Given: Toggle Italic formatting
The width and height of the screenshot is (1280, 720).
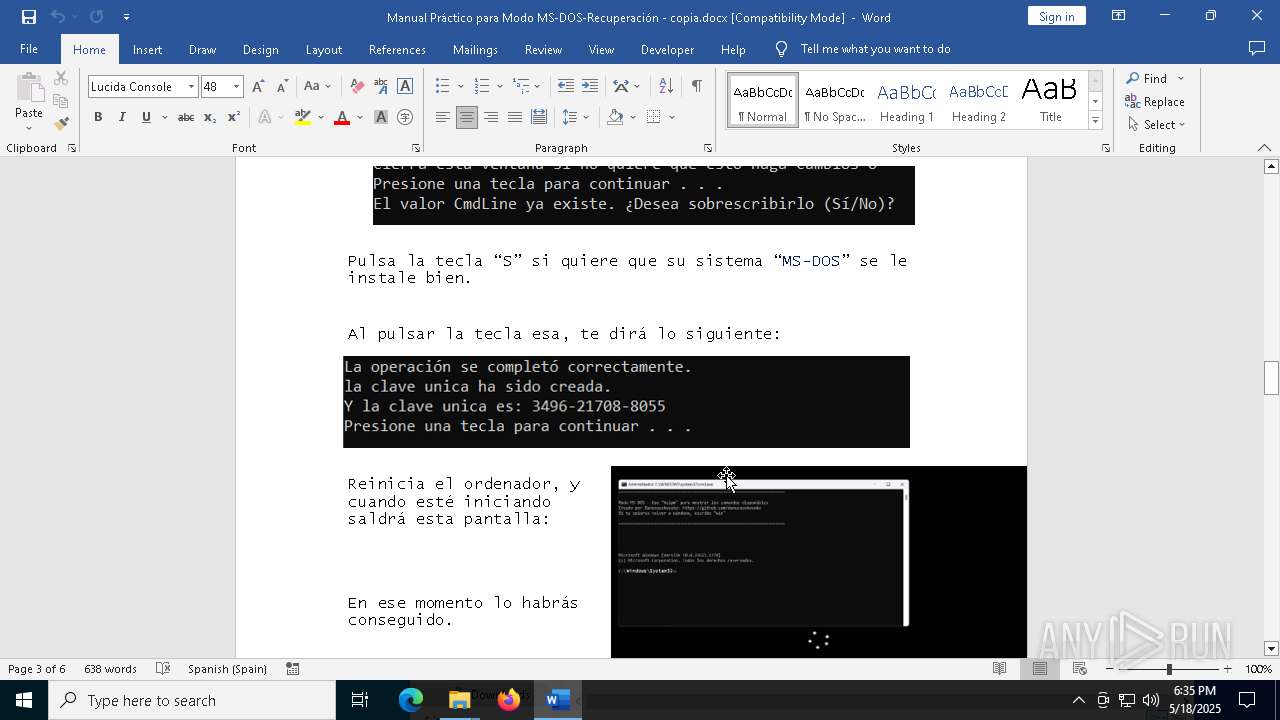Looking at the screenshot, I should pos(122,117).
